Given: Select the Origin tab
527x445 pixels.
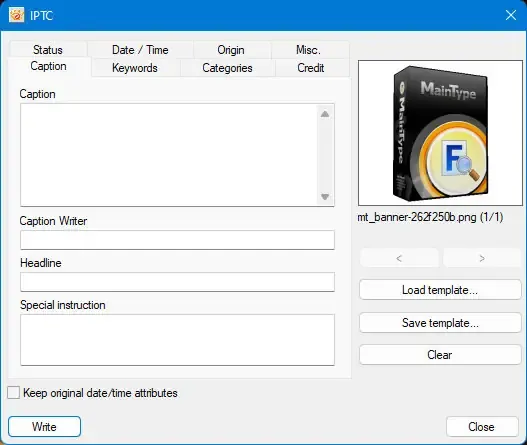Looking at the screenshot, I should pos(231,50).
